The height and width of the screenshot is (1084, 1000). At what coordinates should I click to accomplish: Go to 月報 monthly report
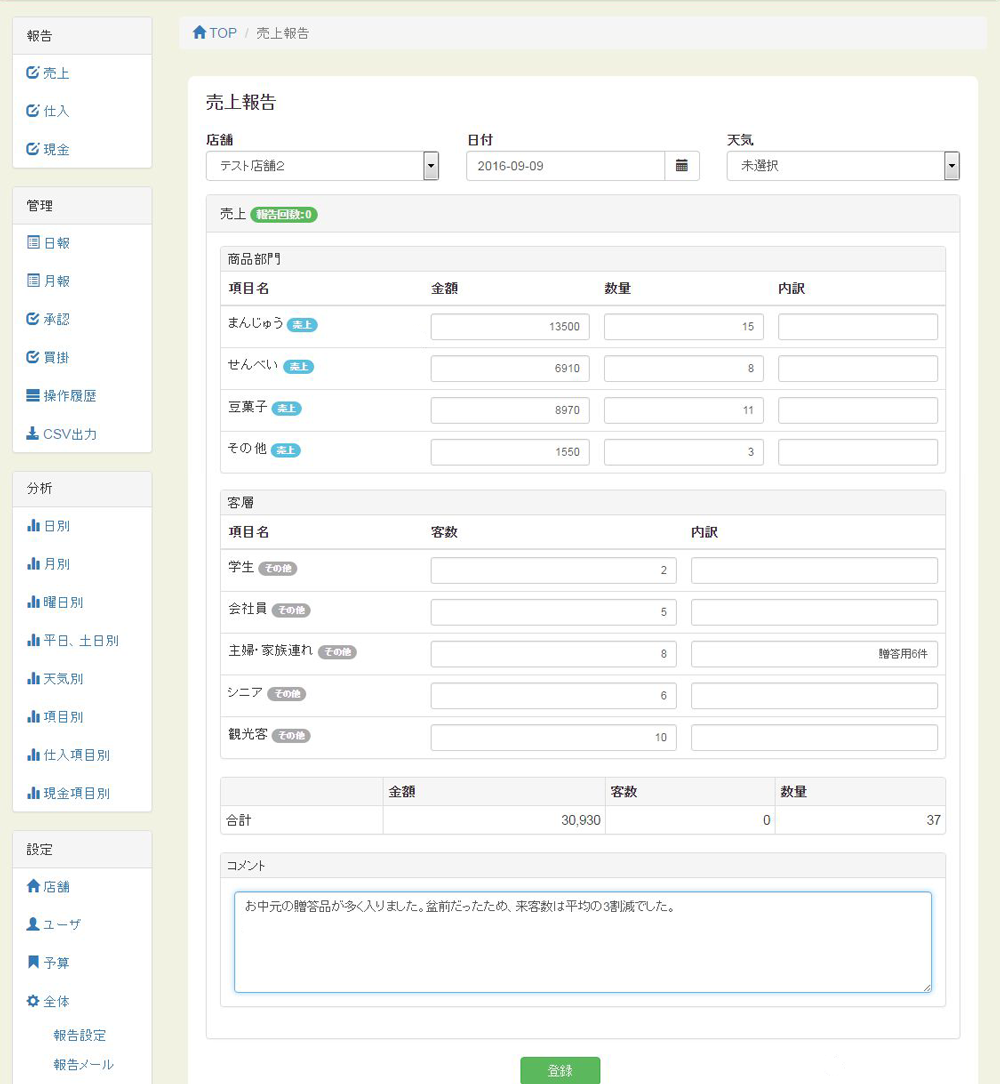(56, 281)
